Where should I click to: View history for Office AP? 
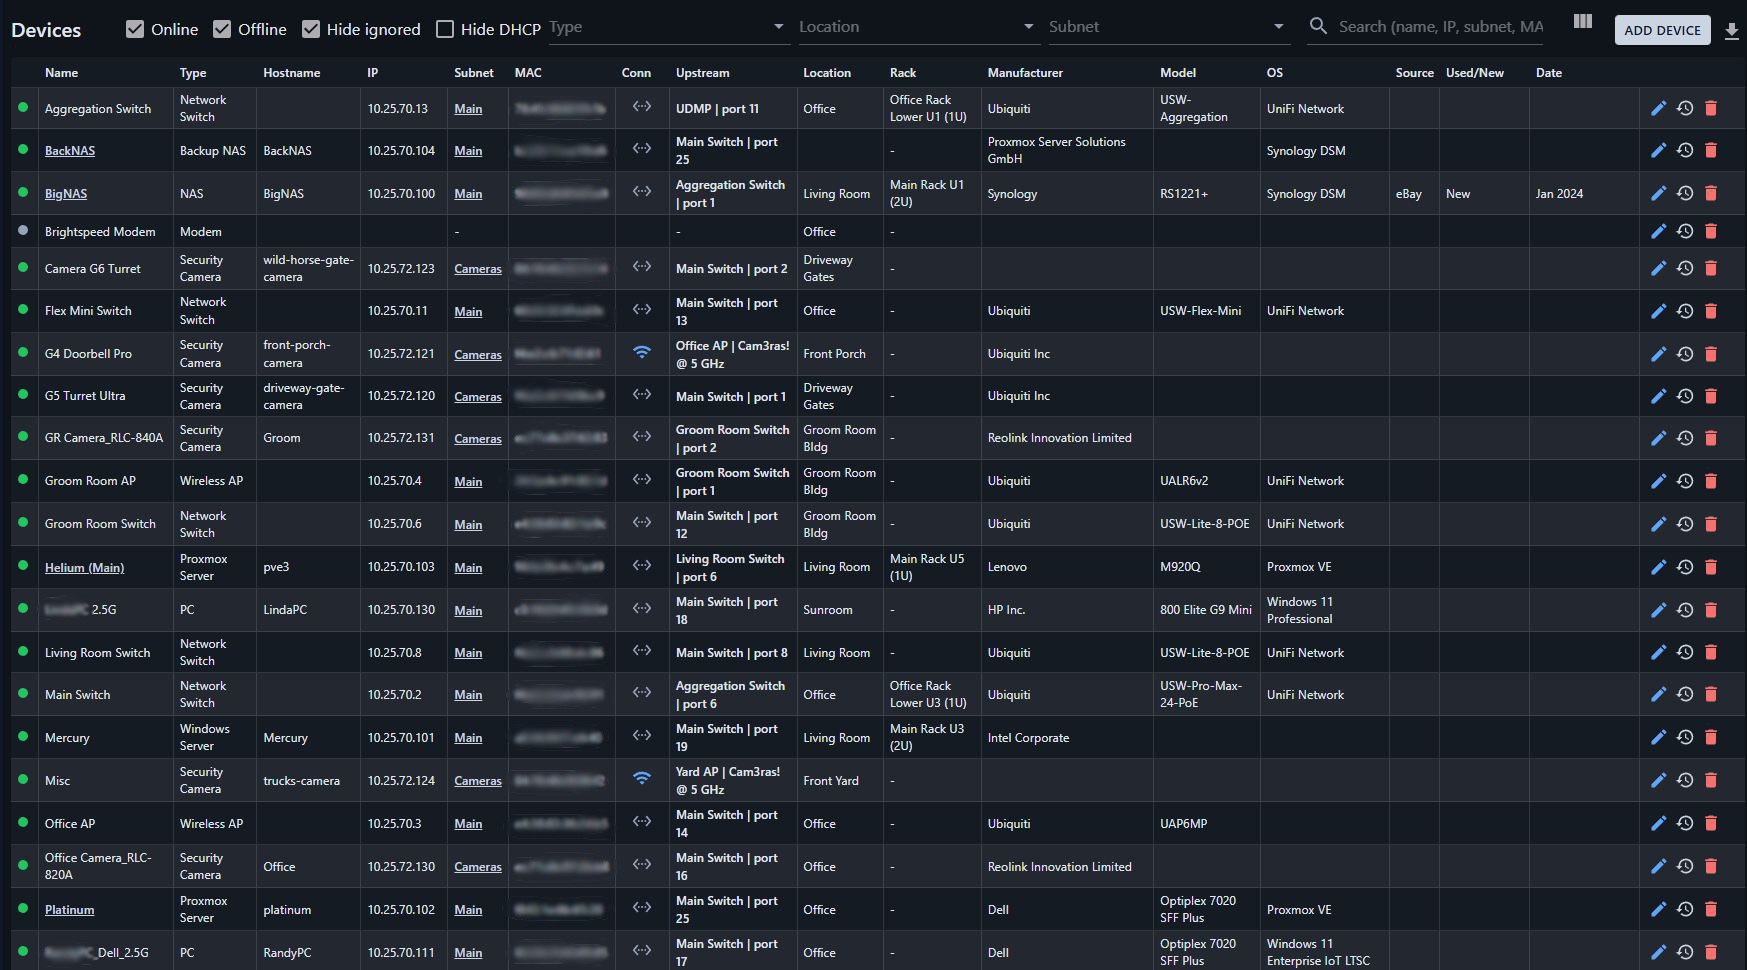coord(1685,823)
